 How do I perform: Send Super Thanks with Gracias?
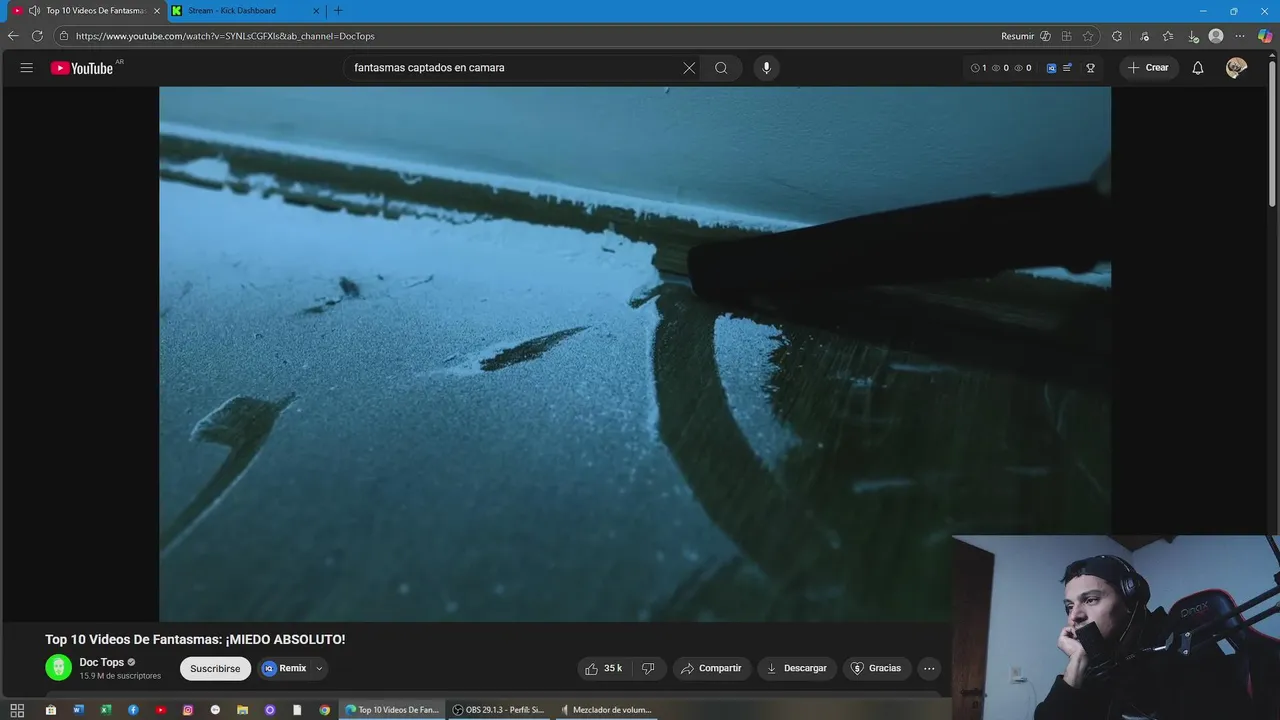[875, 668]
